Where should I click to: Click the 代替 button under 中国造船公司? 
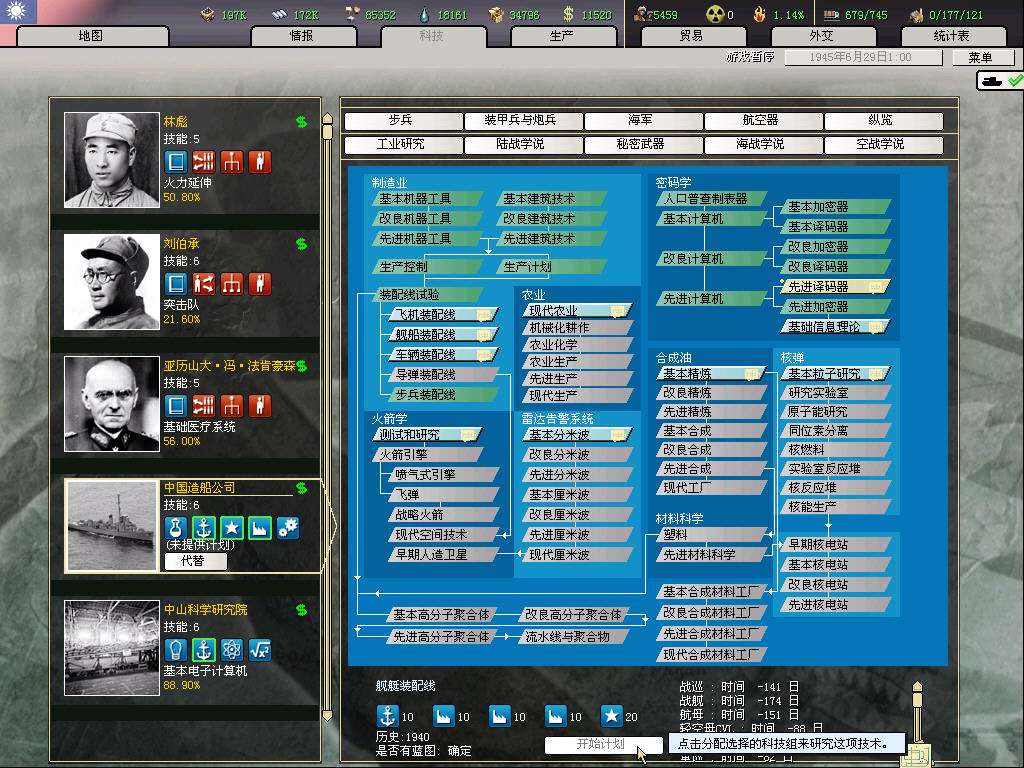(x=195, y=561)
